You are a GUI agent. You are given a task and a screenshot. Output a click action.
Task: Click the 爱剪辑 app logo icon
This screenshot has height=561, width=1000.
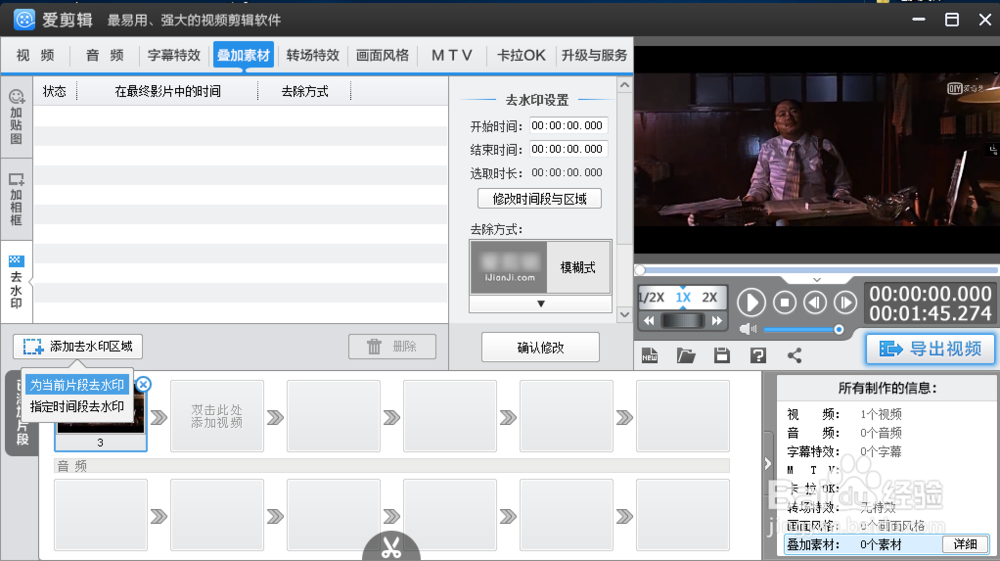24,20
